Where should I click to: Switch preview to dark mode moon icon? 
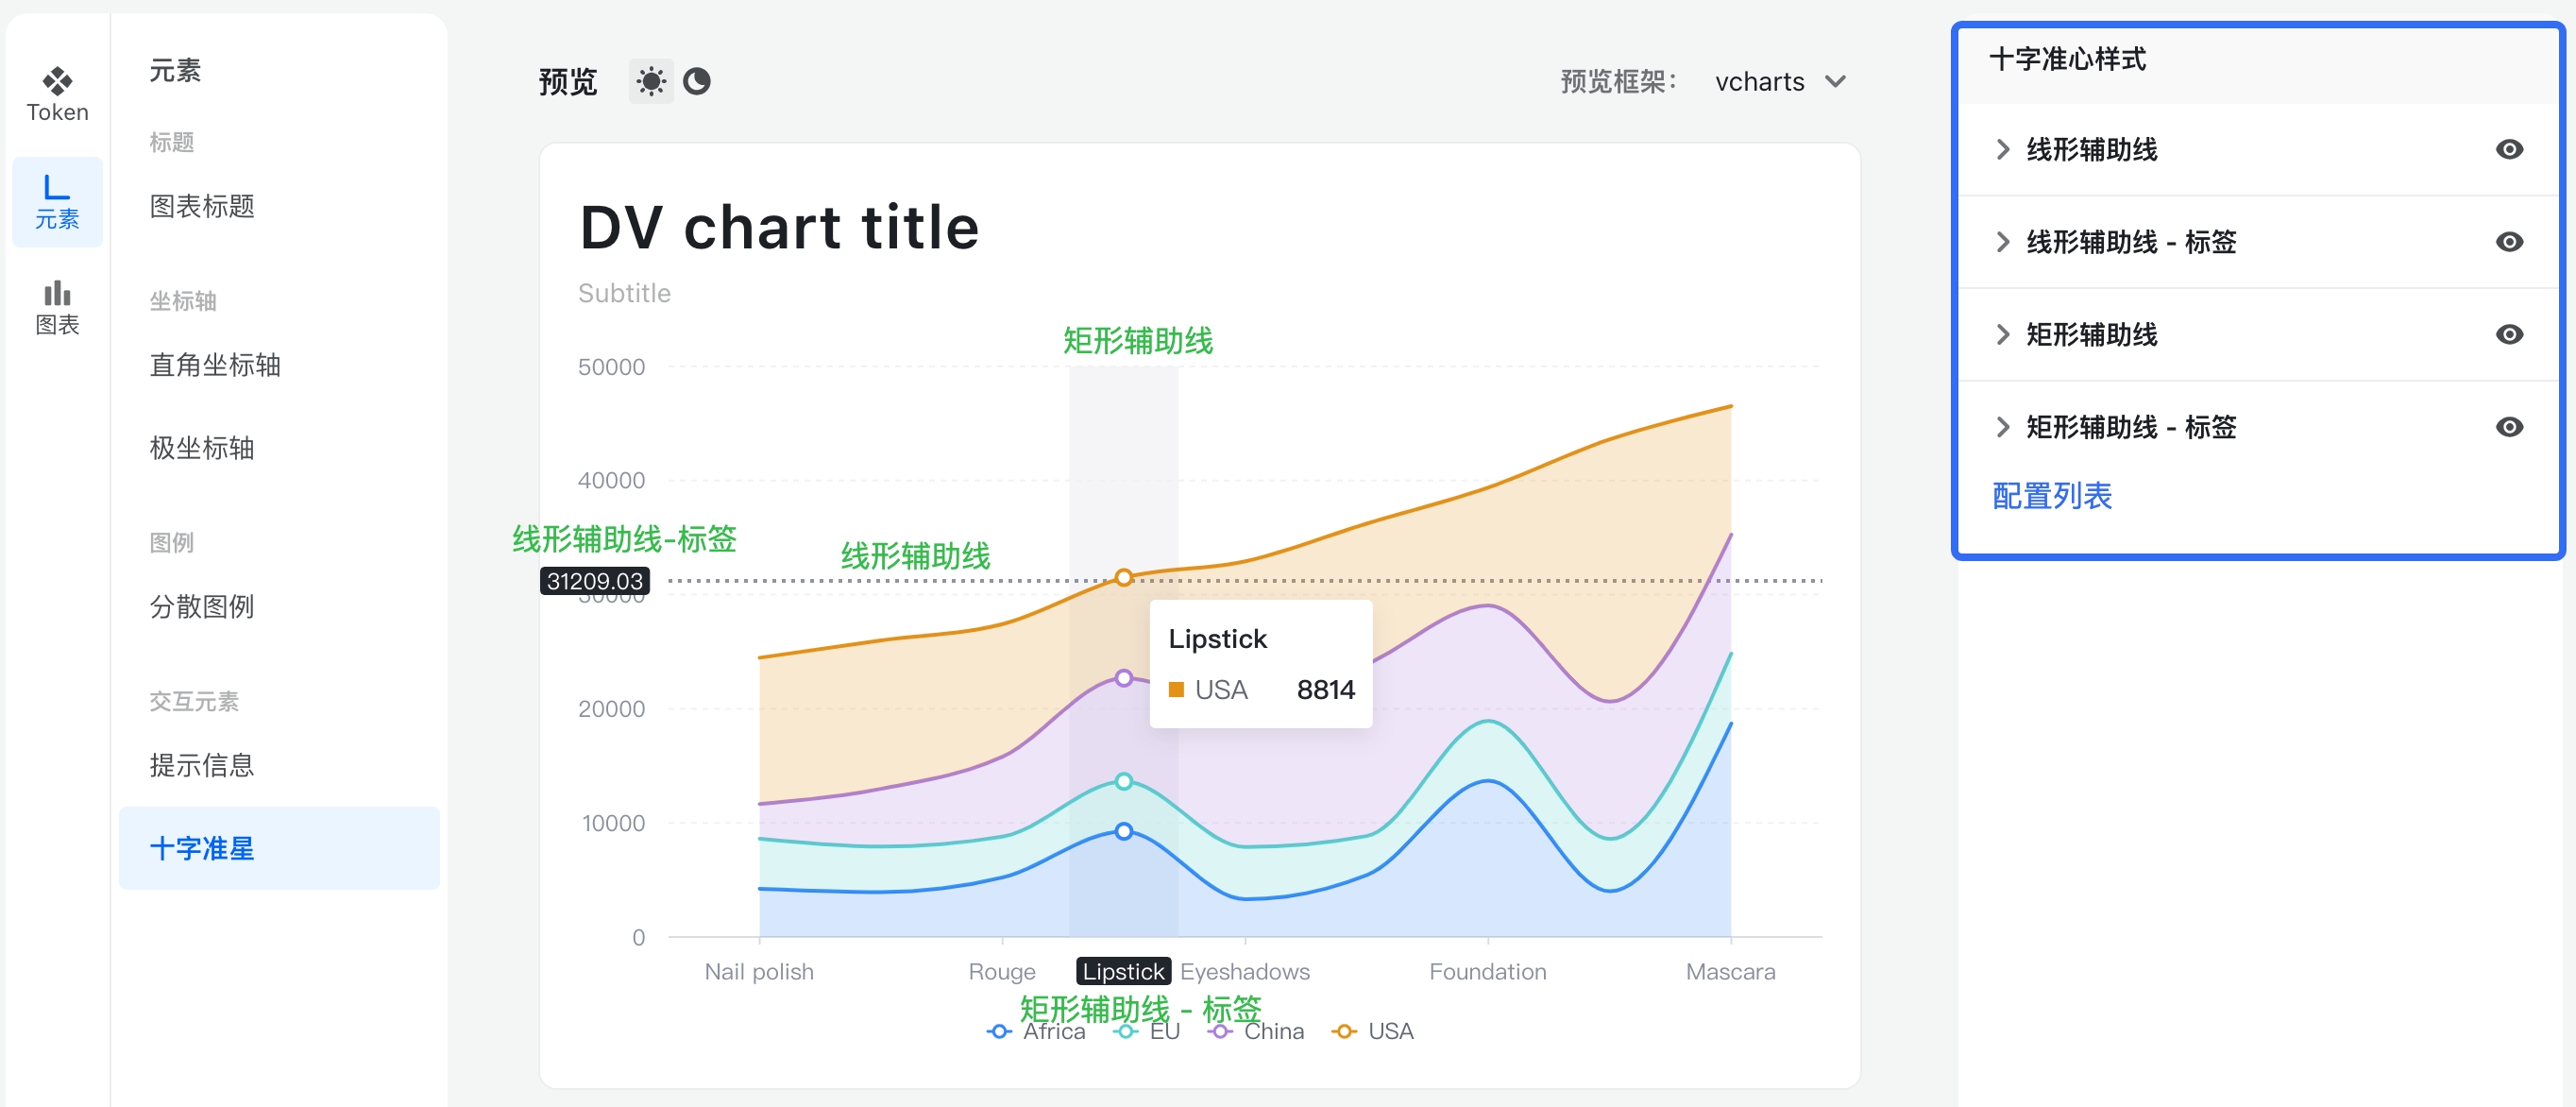coord(697,81)
